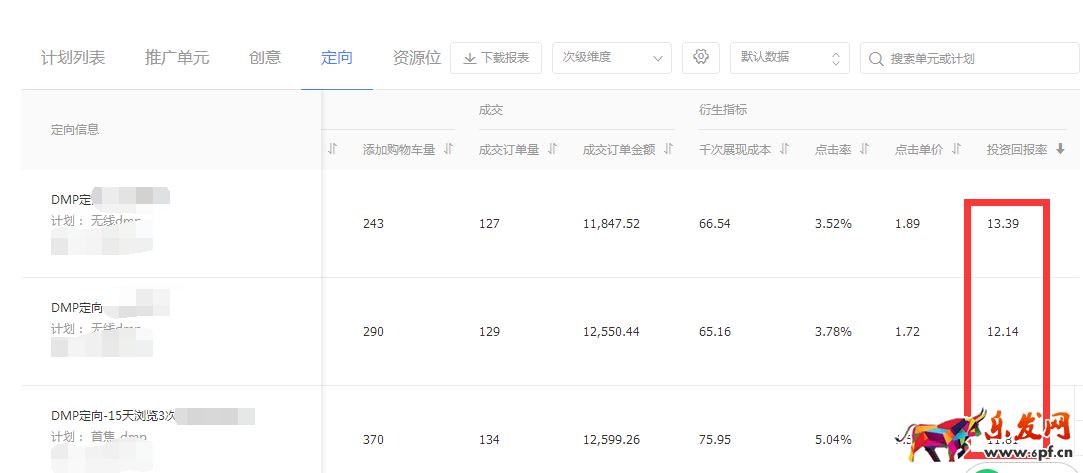Image resolution: width=1083 pixels, height=473 pixels.
Task: Sort by 点击单价 column icon
Action: coord(957,149)
